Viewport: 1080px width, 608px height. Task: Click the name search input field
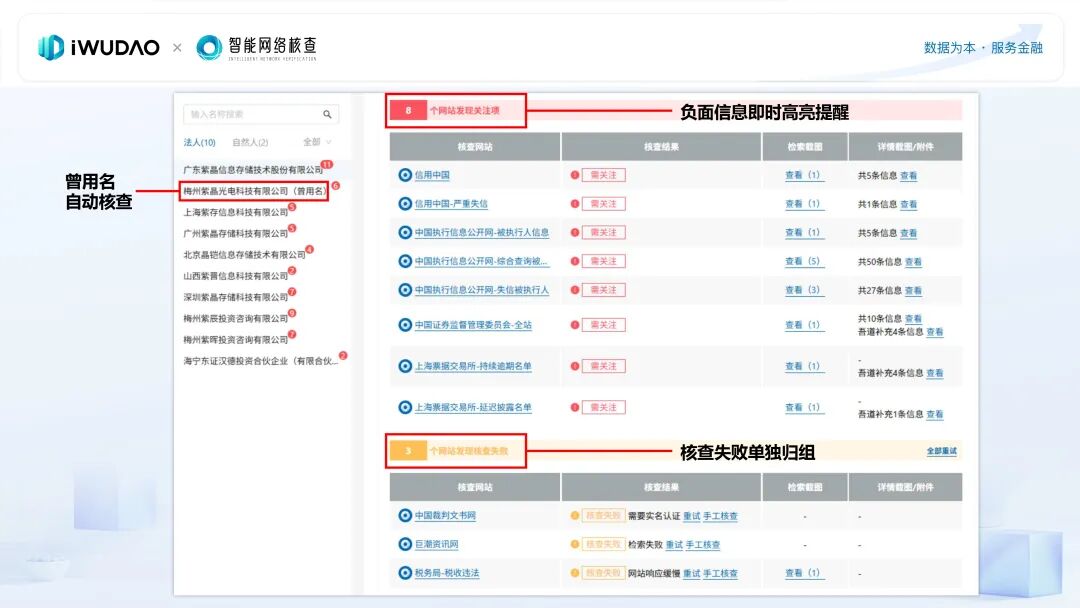click(261, 114)
